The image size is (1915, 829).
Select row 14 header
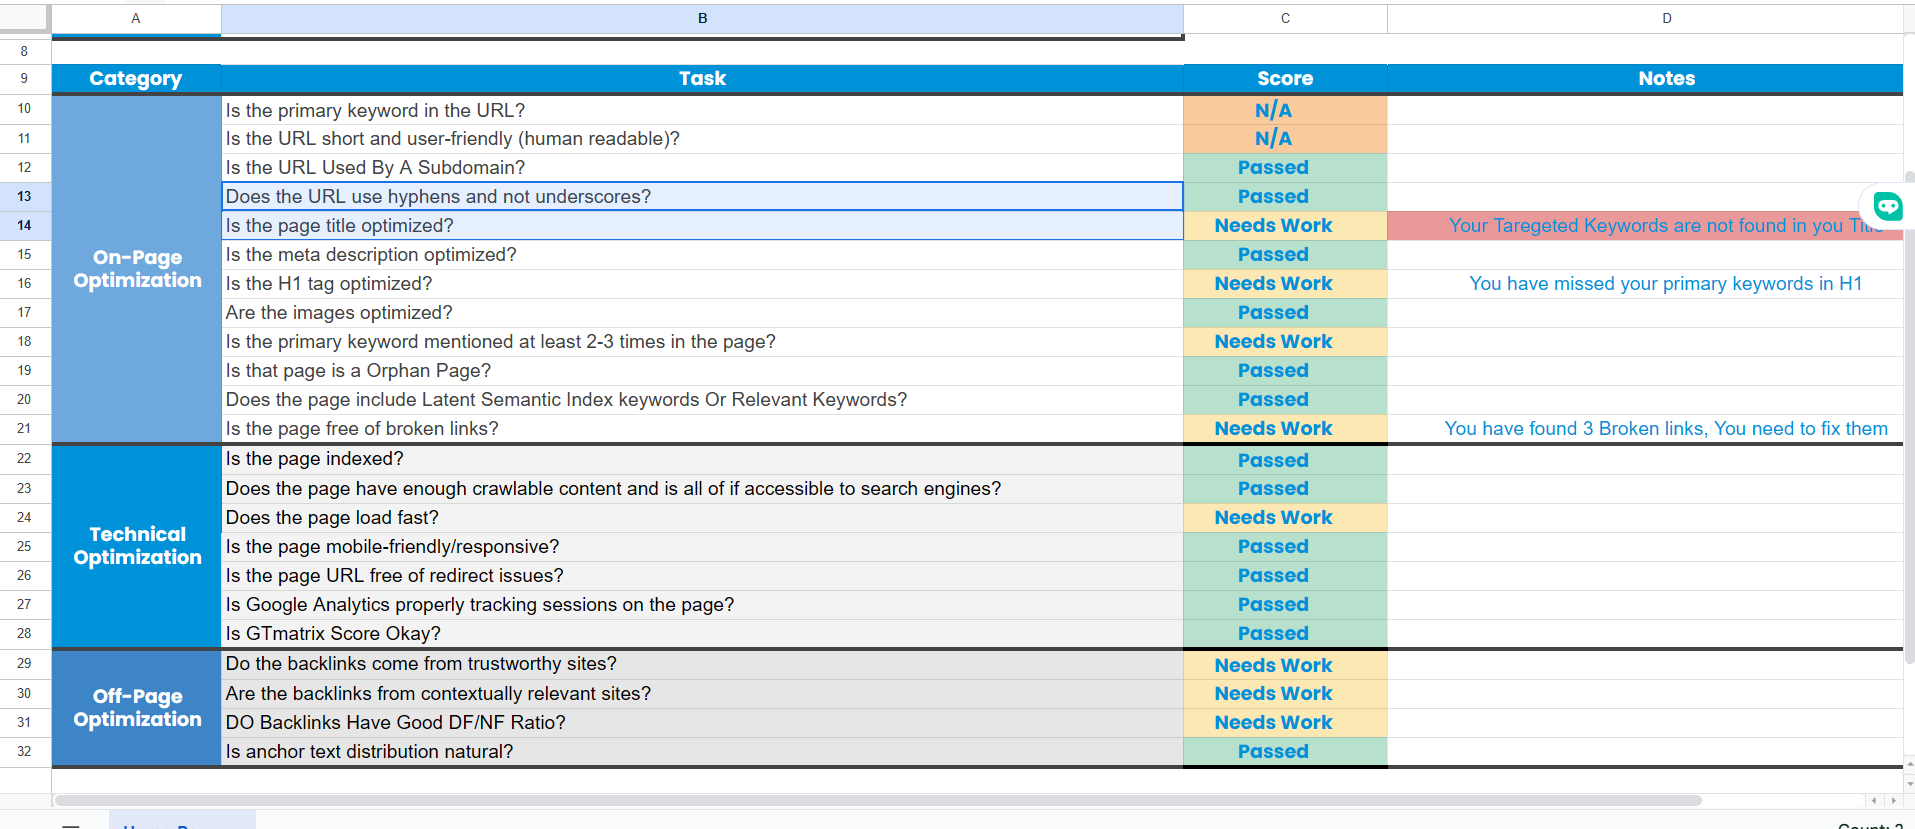pyautogui.click(x=25, y=225)
